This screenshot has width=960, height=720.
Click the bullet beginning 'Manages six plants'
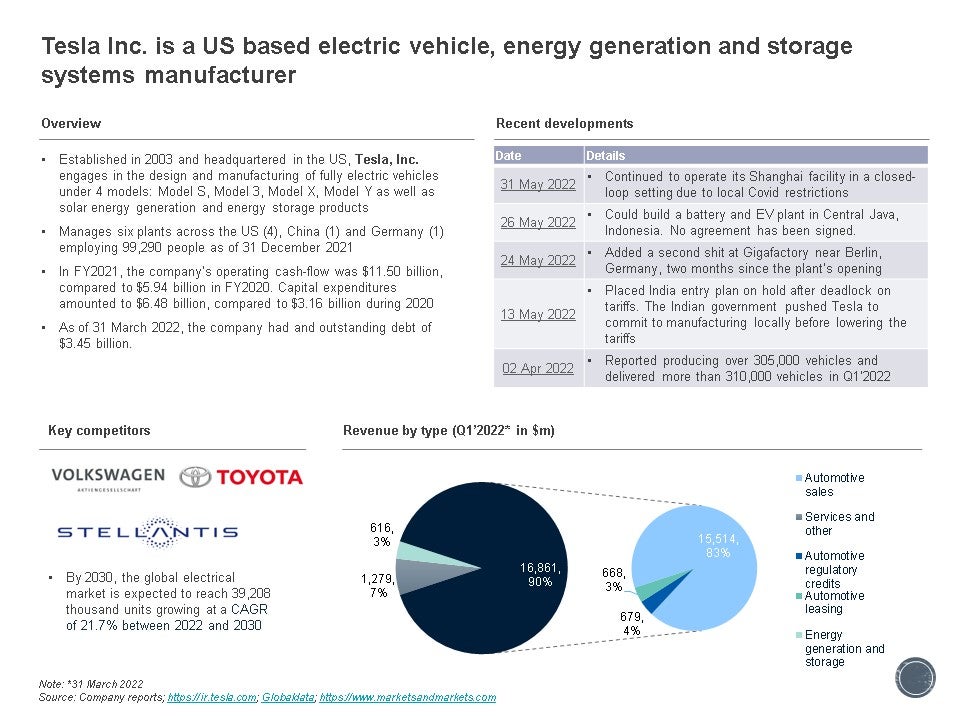(251, 239)
